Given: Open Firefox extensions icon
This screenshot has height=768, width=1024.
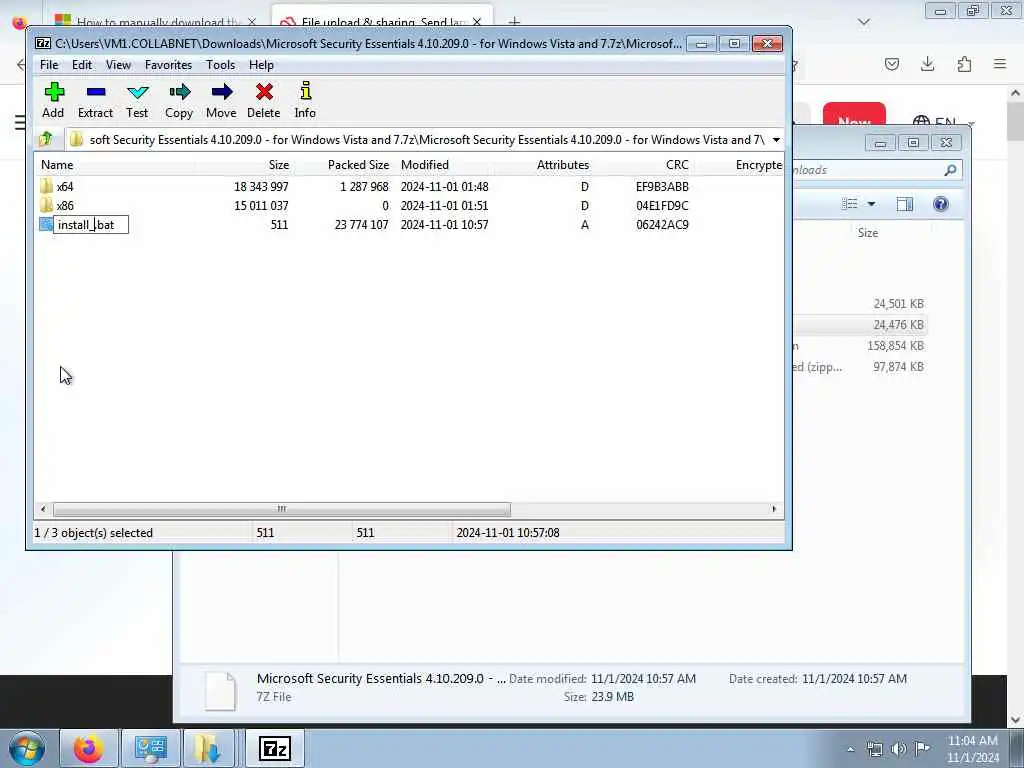Looking at the screenshot, I should (x=964, y=64).
